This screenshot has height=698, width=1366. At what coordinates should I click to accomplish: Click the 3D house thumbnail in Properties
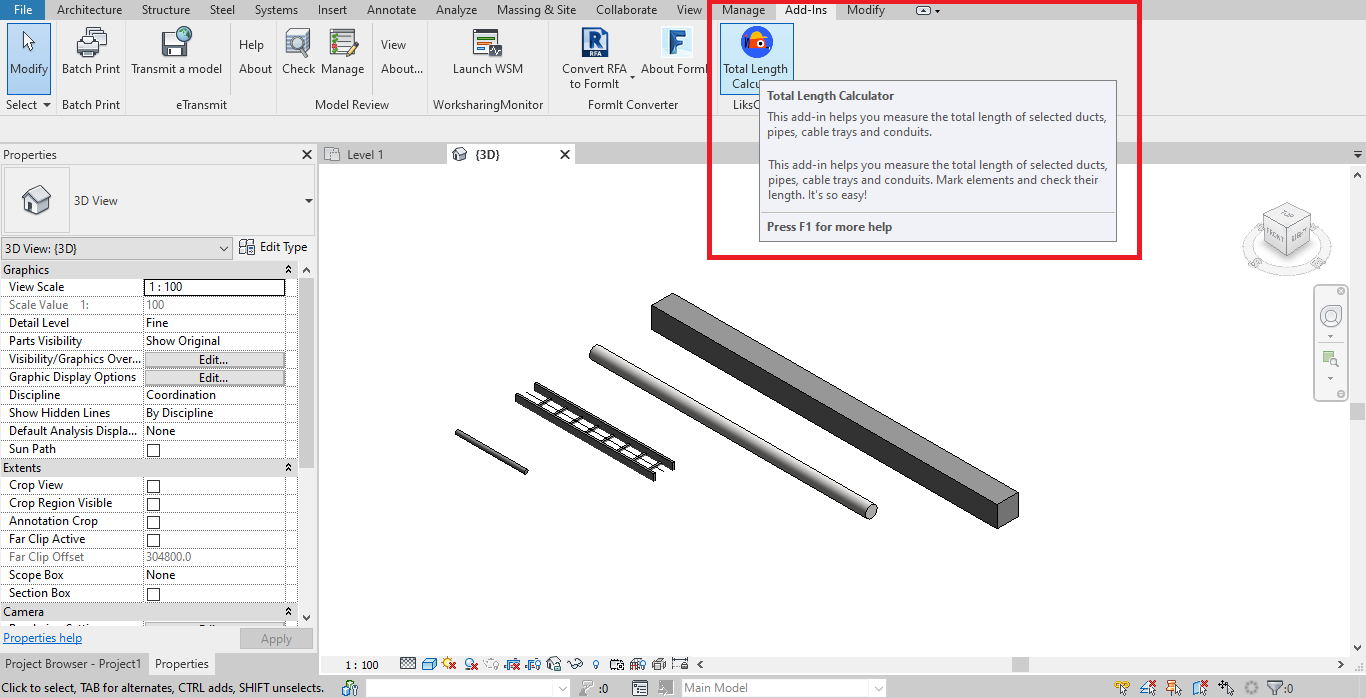[37, 200]
